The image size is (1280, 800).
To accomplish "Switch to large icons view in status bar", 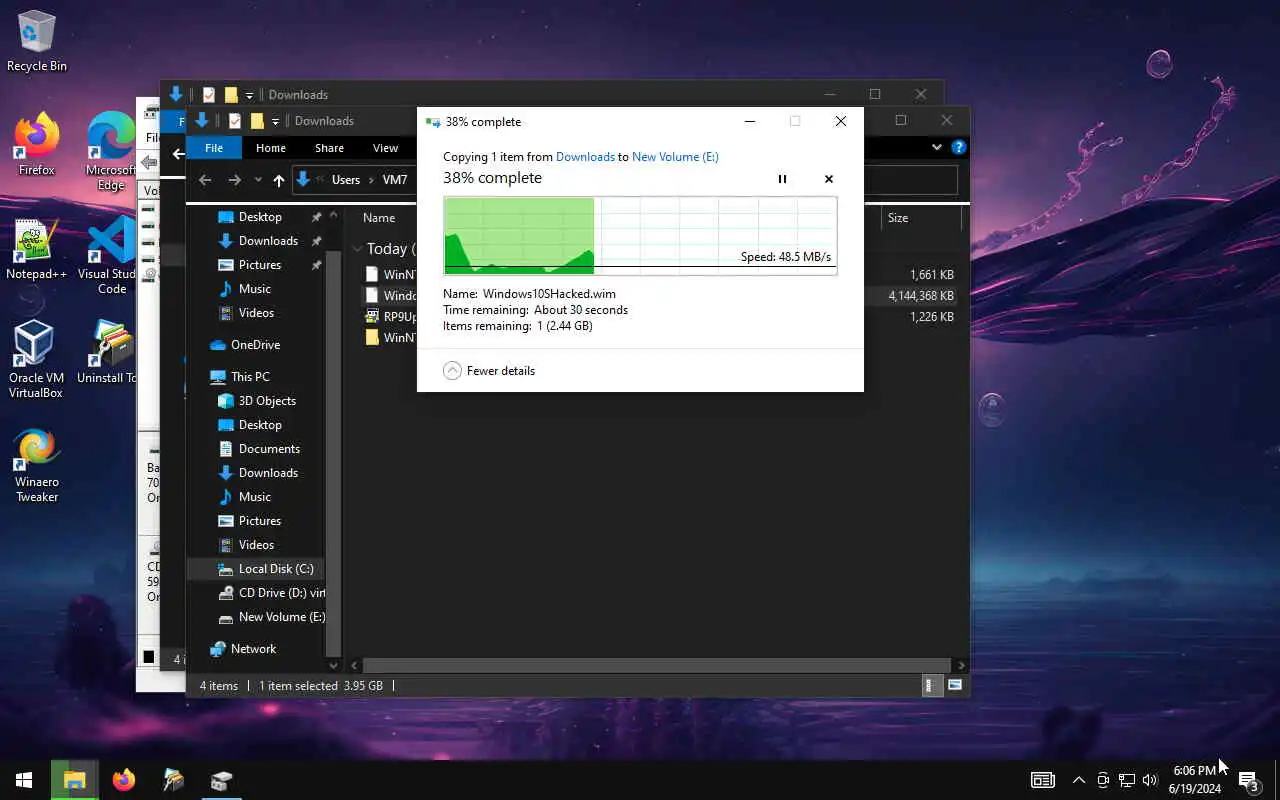I will click(955, 685).
